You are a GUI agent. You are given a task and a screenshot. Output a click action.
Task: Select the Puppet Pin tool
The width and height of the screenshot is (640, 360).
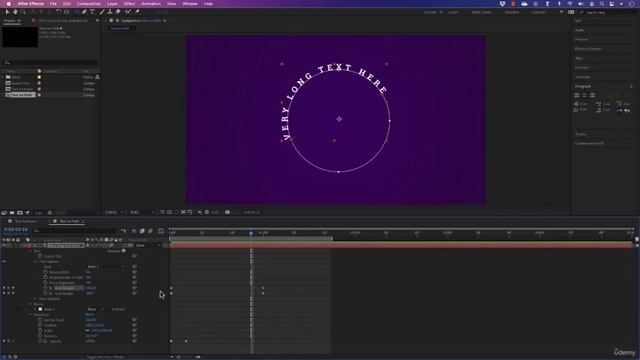coord(138,12)
